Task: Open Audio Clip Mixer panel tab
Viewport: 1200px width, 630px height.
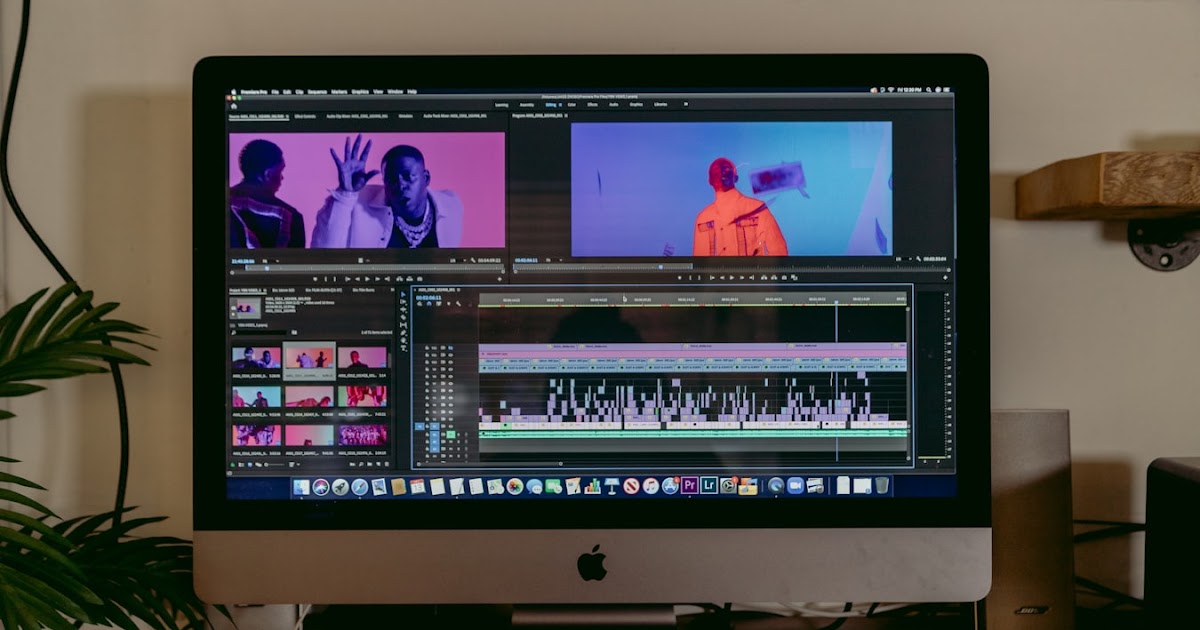Action: [x=356, y=116]
